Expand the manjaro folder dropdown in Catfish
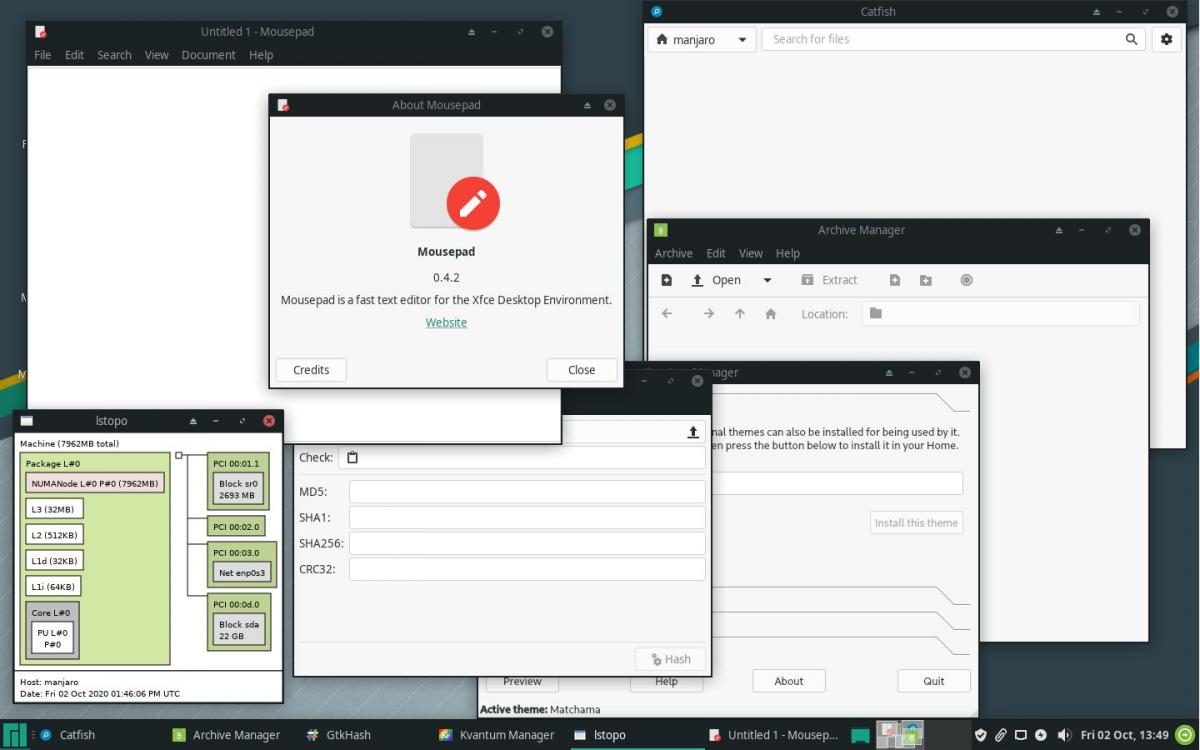Image resolution: width=1200 pixels, height=750 pixels. coord(742,40)
